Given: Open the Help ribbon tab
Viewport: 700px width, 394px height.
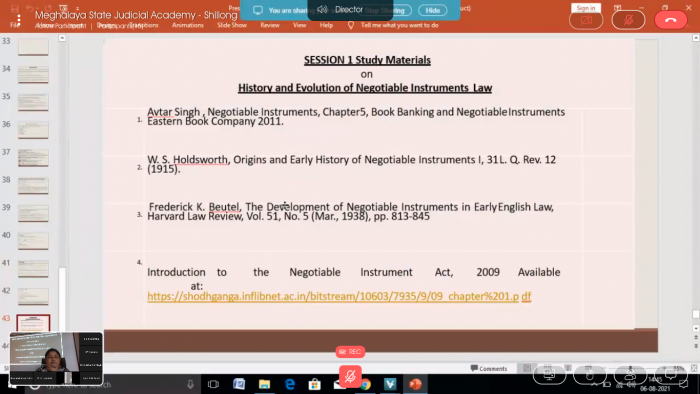Looking at the screenshot, I should [326, 25].
